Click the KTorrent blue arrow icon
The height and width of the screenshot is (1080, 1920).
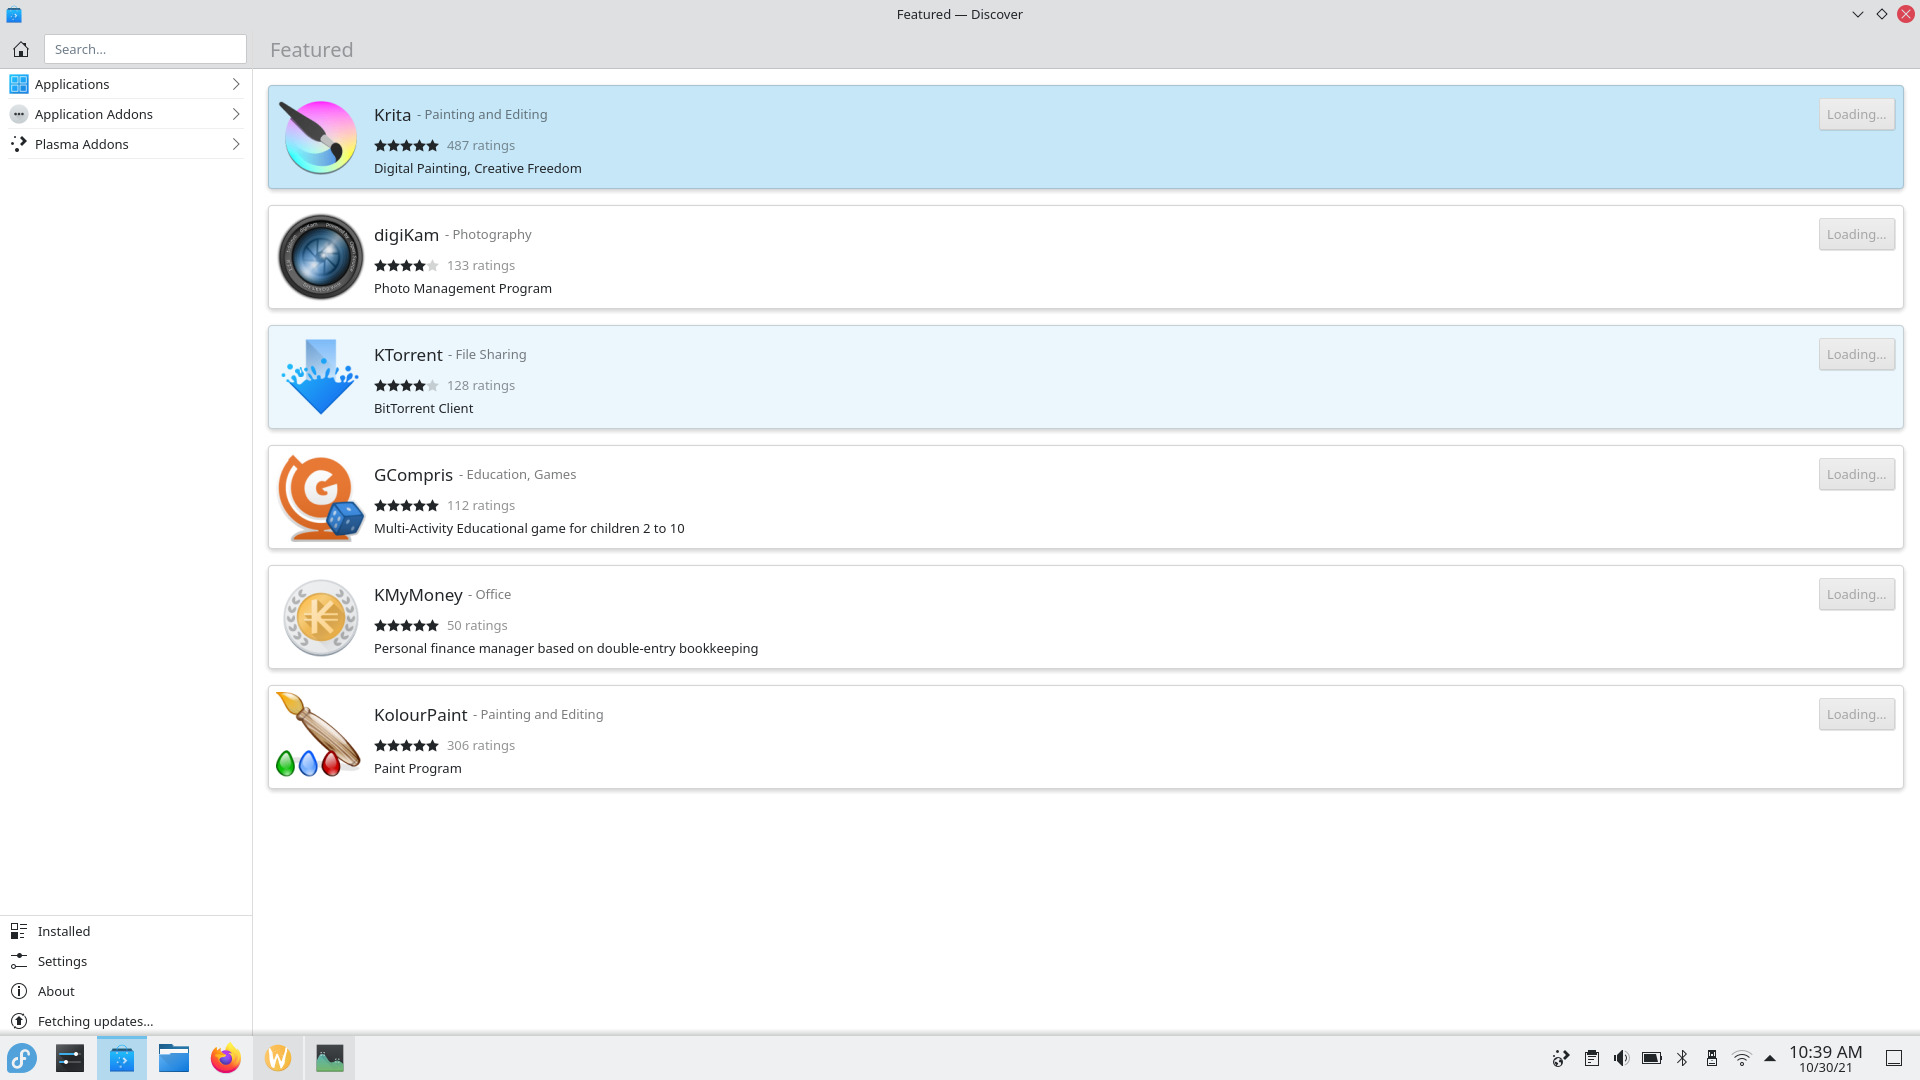(x=320, y=377)
